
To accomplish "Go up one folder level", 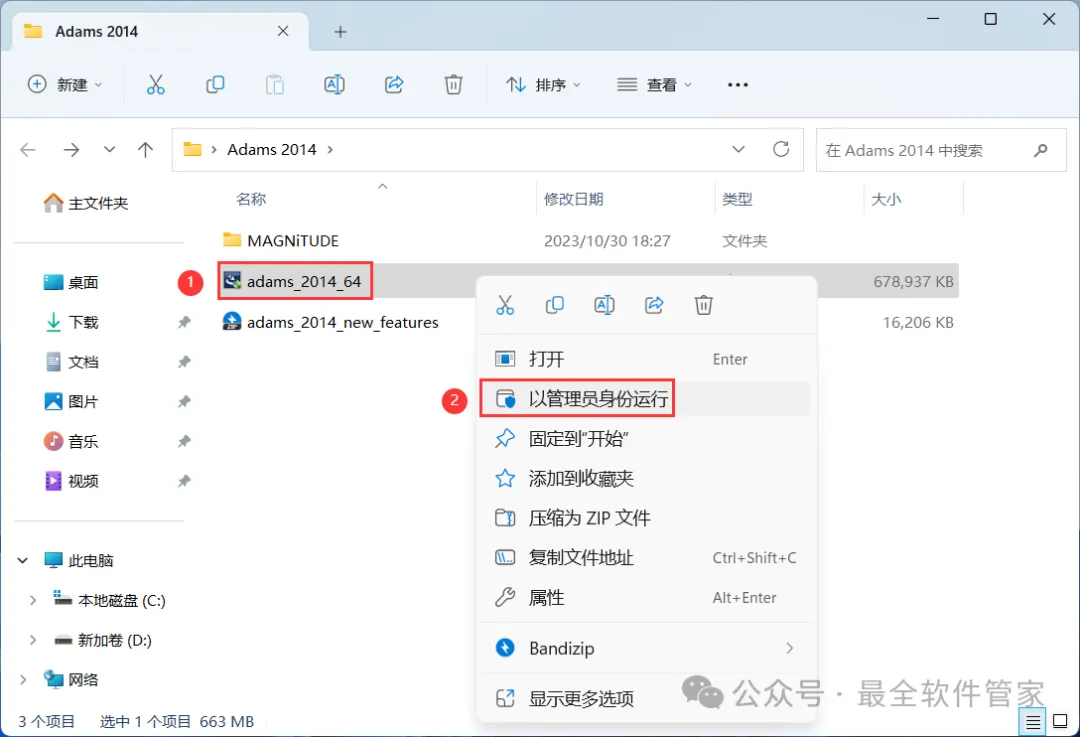I will (145, 149).
